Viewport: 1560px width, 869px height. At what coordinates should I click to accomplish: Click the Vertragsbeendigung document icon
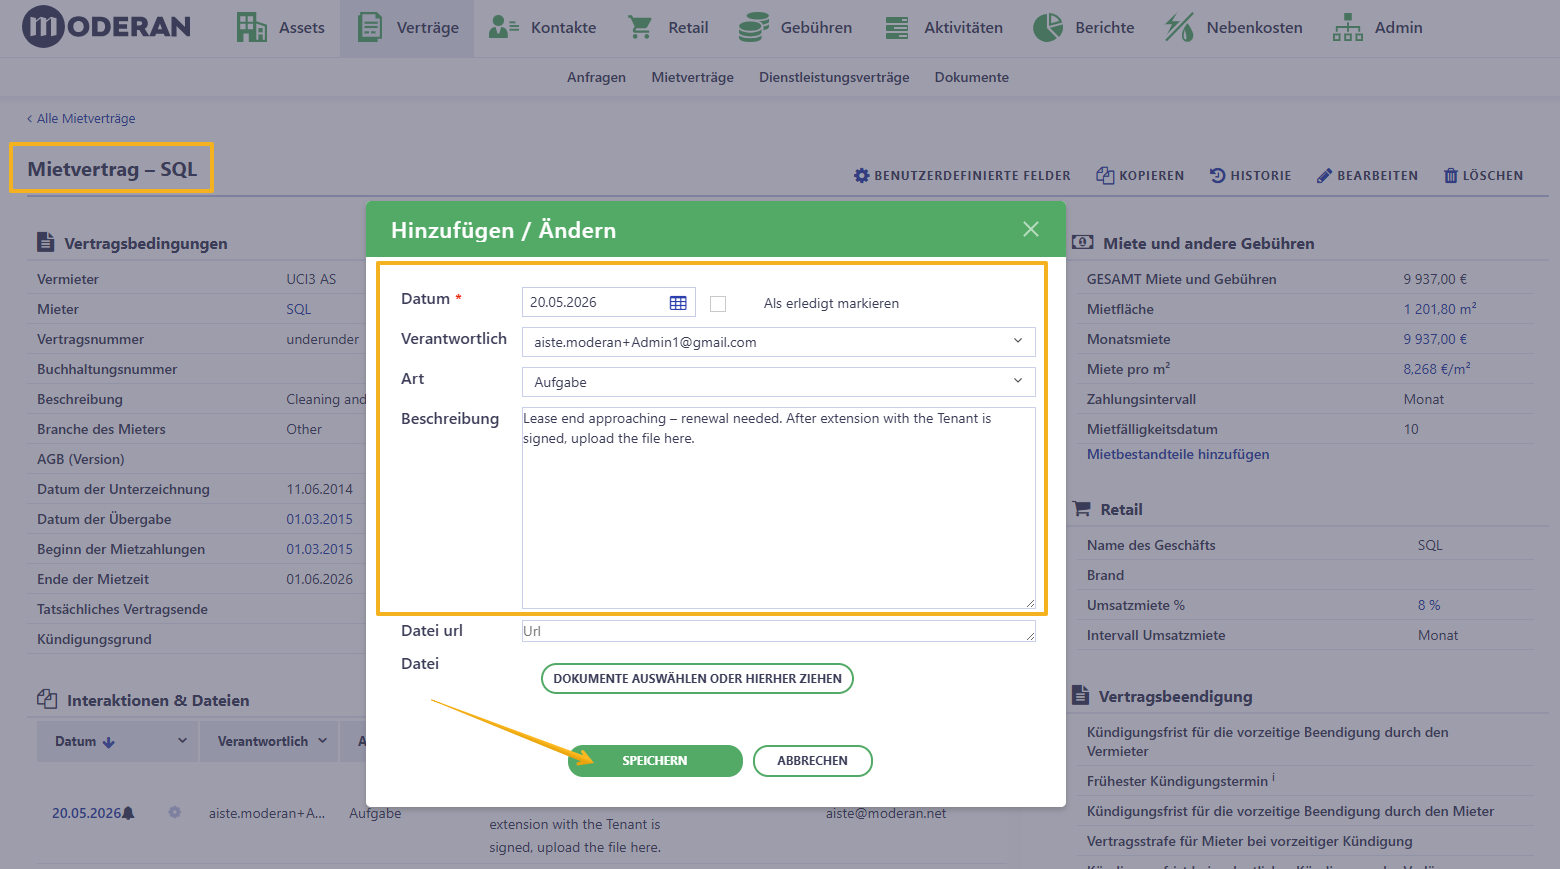pos(1080,695)
